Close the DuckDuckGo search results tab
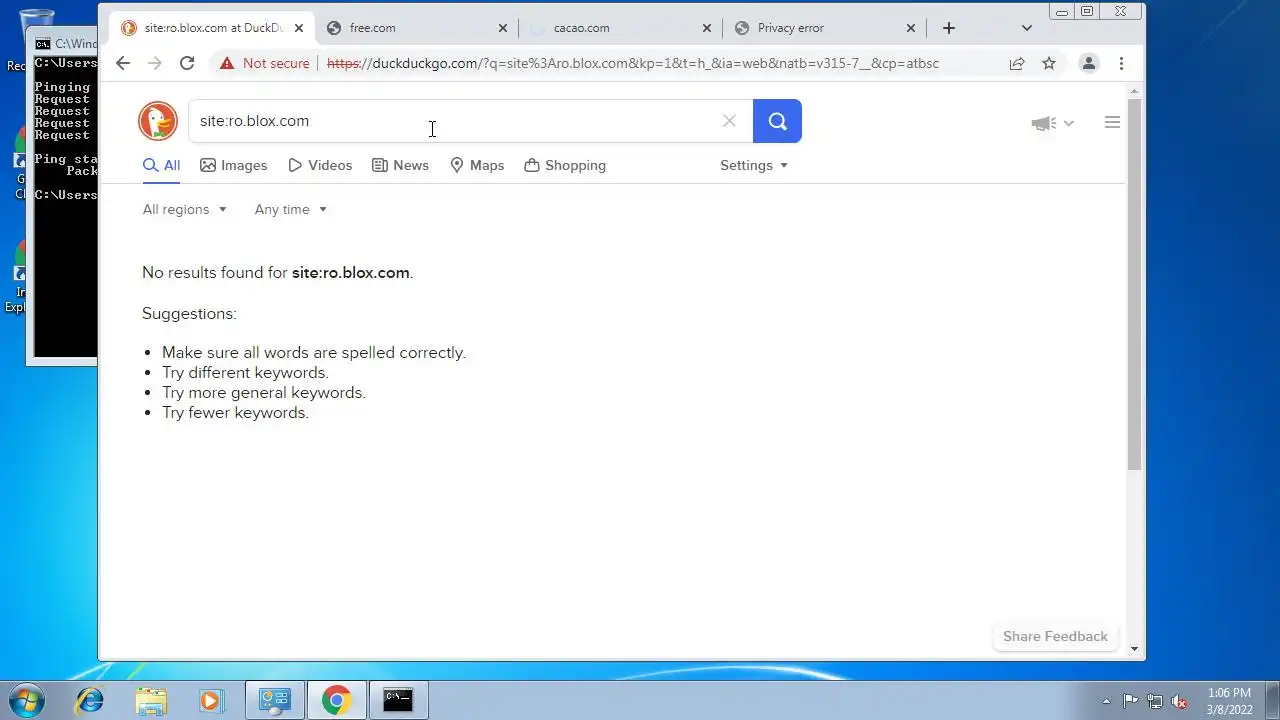This screenshot has width=1280, height=720. [298, 28]
